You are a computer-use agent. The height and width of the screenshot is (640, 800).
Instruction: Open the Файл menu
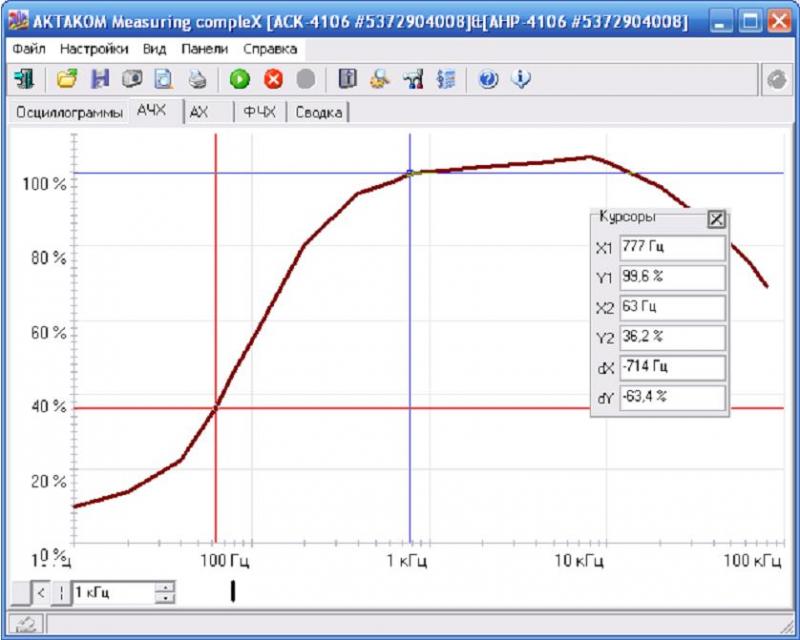point(29,48)
